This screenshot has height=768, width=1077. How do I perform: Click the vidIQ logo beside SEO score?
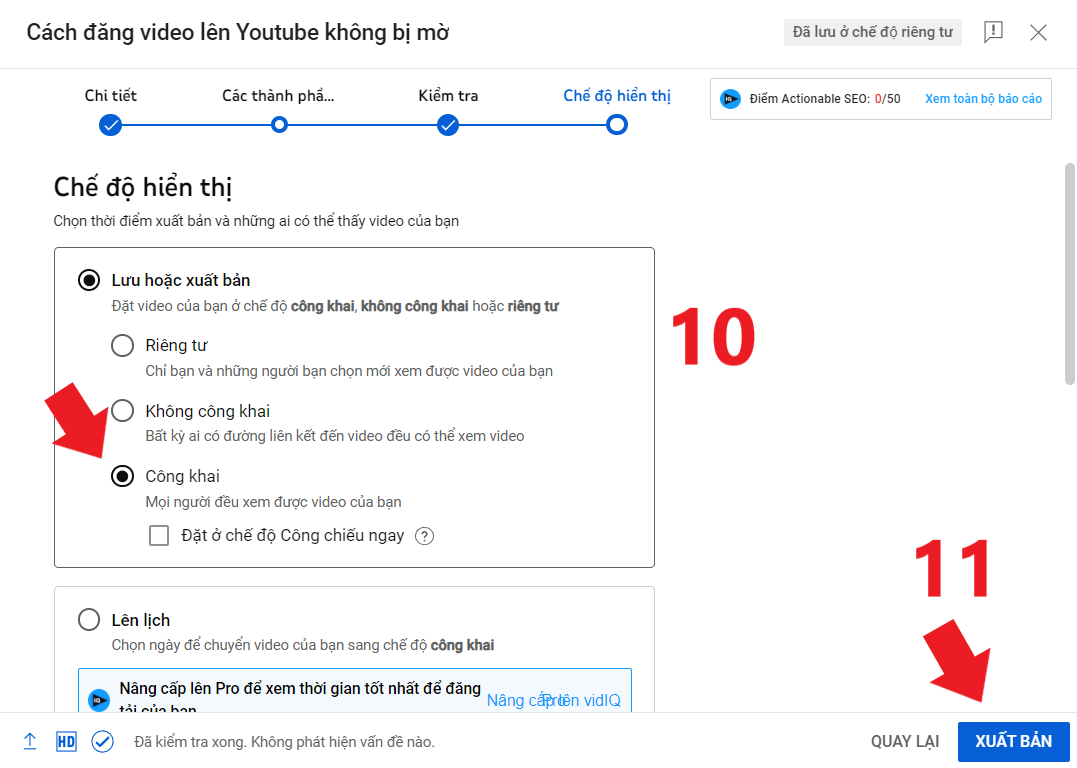click(x=730, y=99)
